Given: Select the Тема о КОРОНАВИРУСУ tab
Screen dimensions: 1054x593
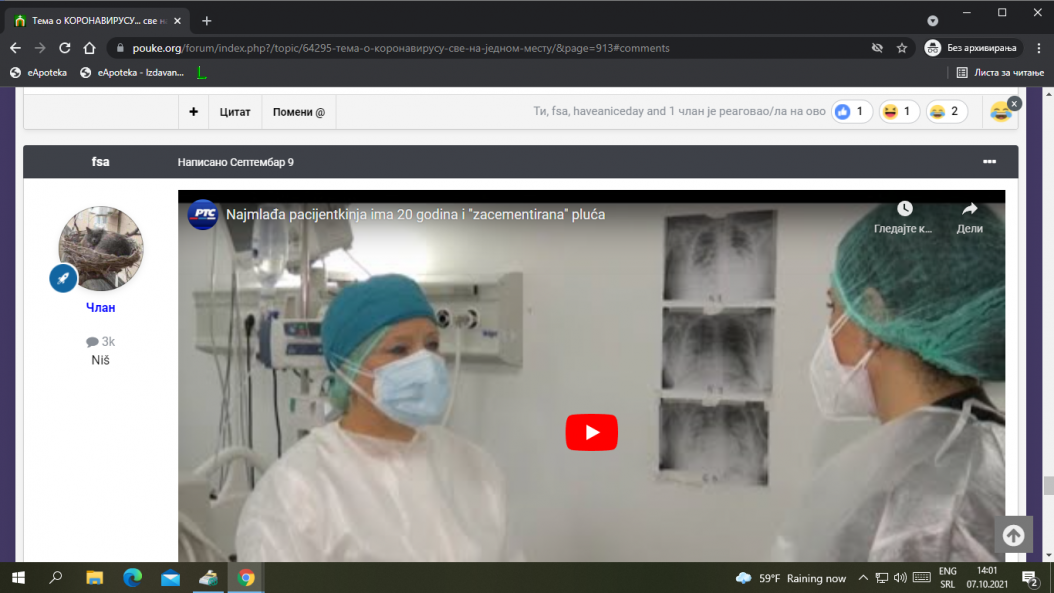Looking at the screenshot, I should [x=98, y=21].
